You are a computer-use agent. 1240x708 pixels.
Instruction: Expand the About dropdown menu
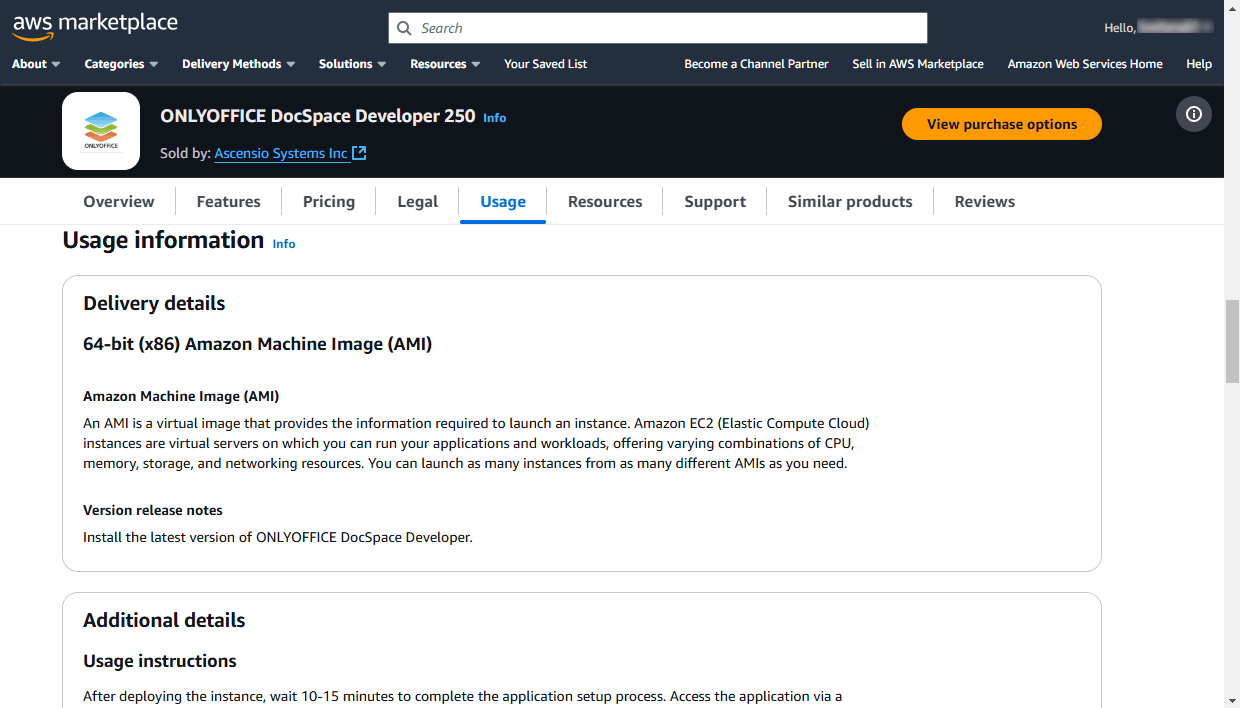tap(36, 64)
